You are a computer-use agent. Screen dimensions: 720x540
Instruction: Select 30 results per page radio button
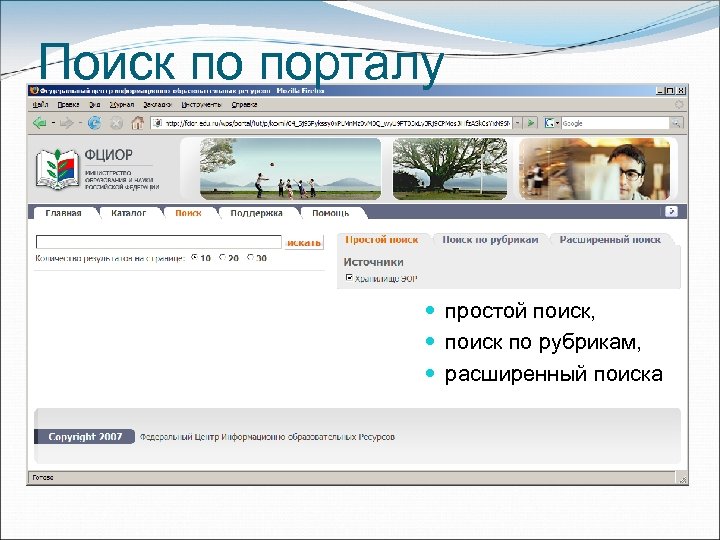[x=250, y=257]
